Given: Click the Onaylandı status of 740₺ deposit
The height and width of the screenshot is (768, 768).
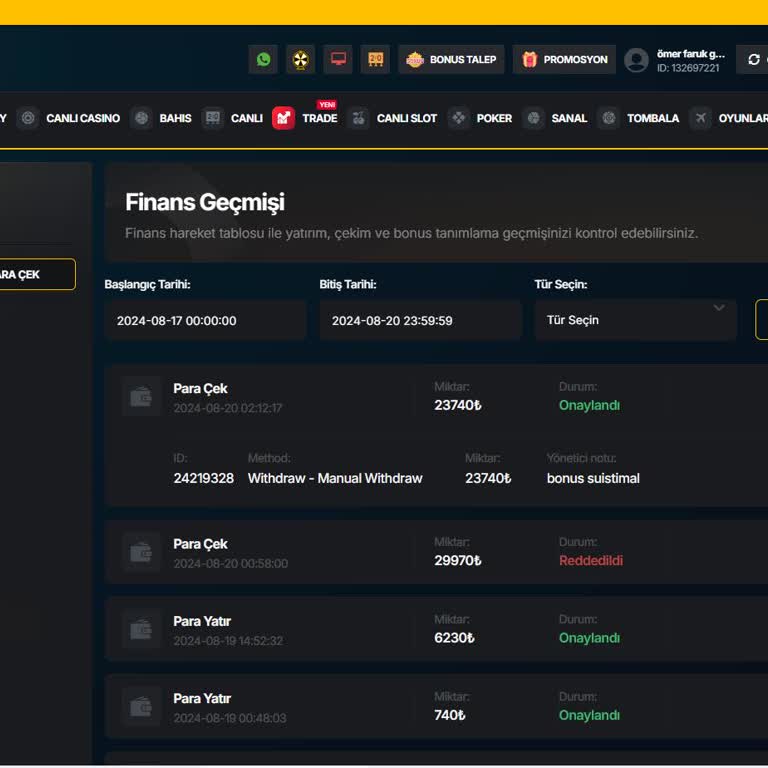Looking at the screenshot, I should coord(589,715).
